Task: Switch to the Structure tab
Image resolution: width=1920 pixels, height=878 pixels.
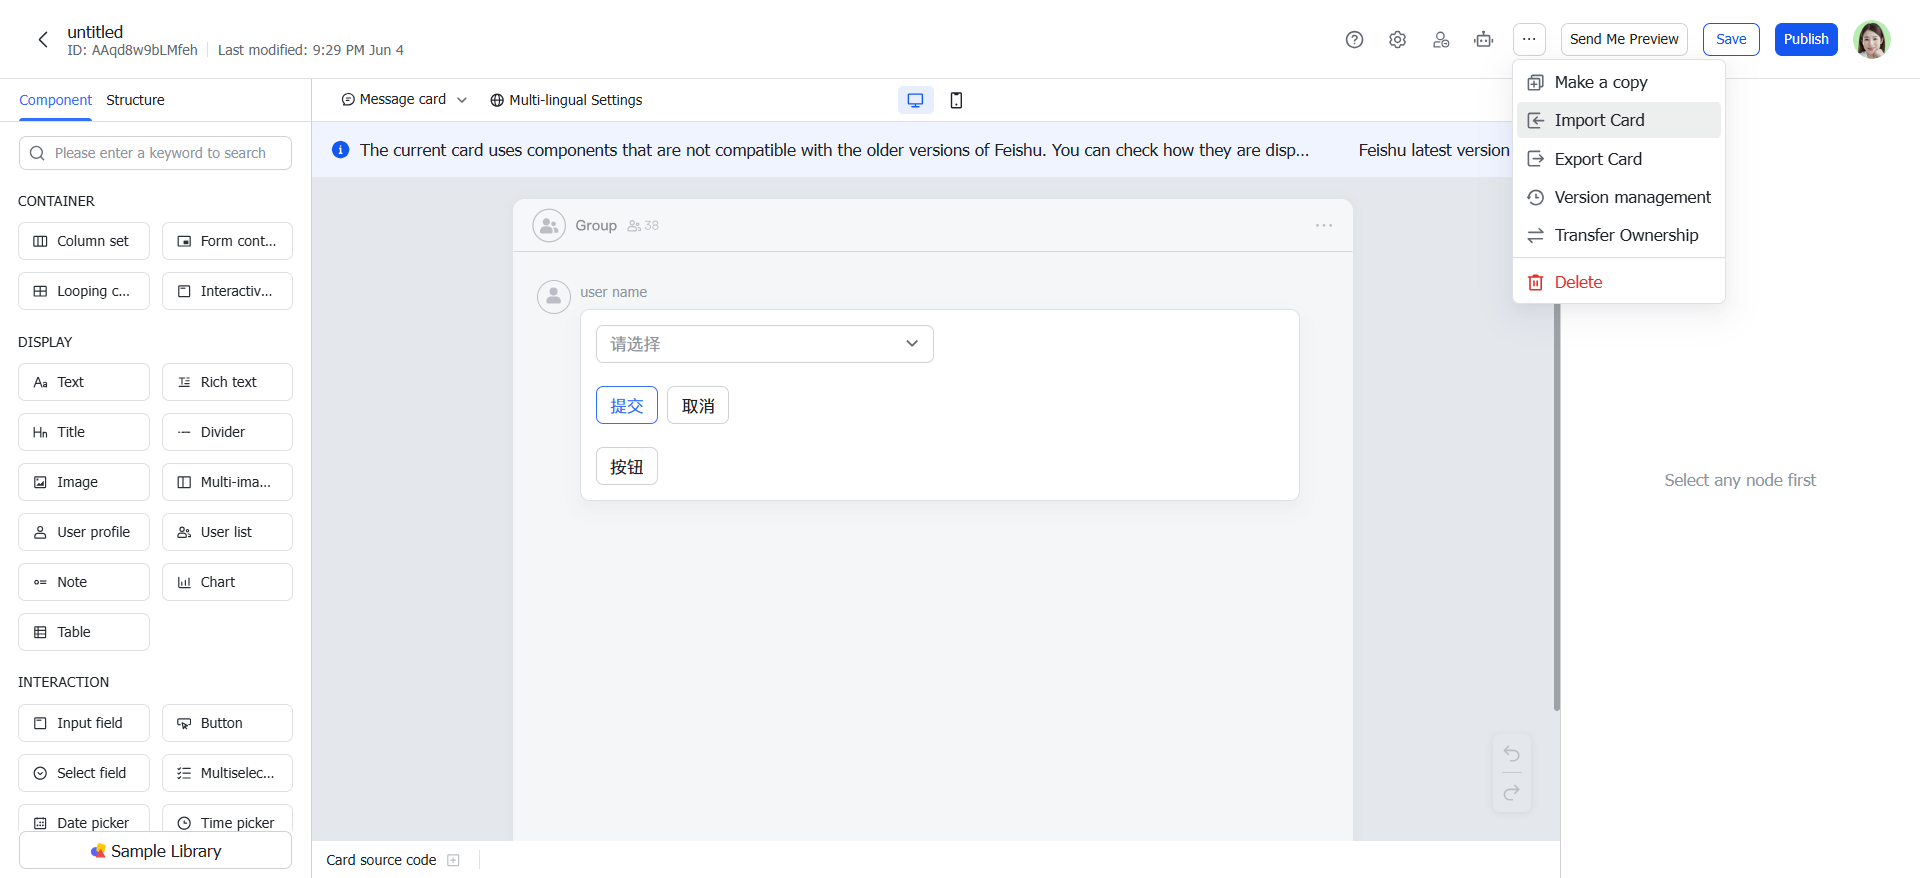Action: (135, 100)
